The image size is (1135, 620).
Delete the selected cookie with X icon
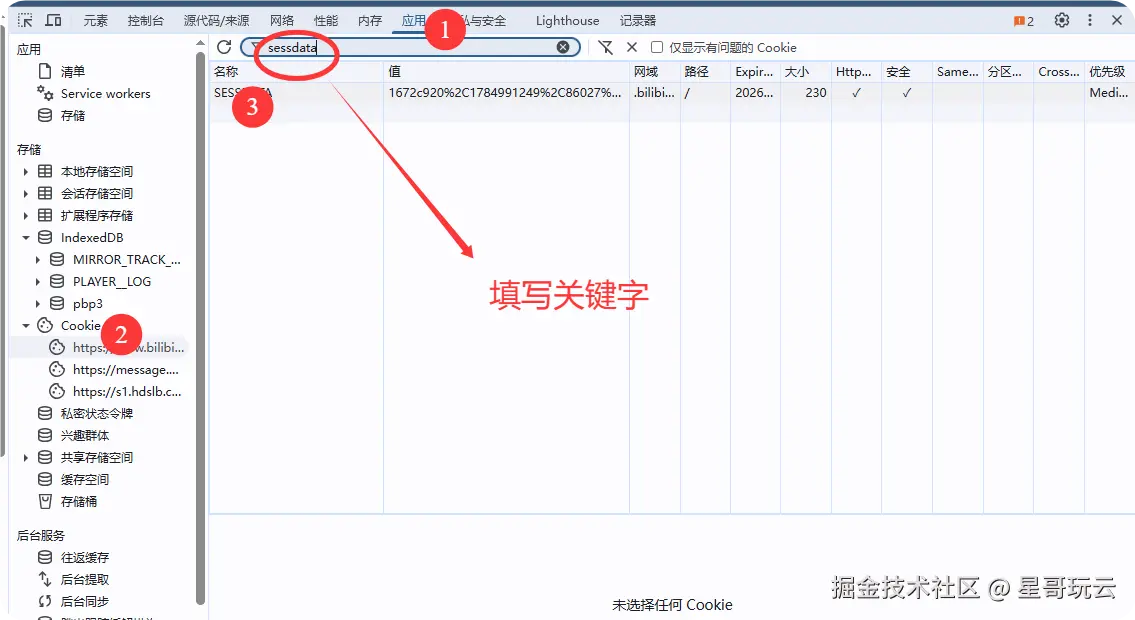coord(632,47)
